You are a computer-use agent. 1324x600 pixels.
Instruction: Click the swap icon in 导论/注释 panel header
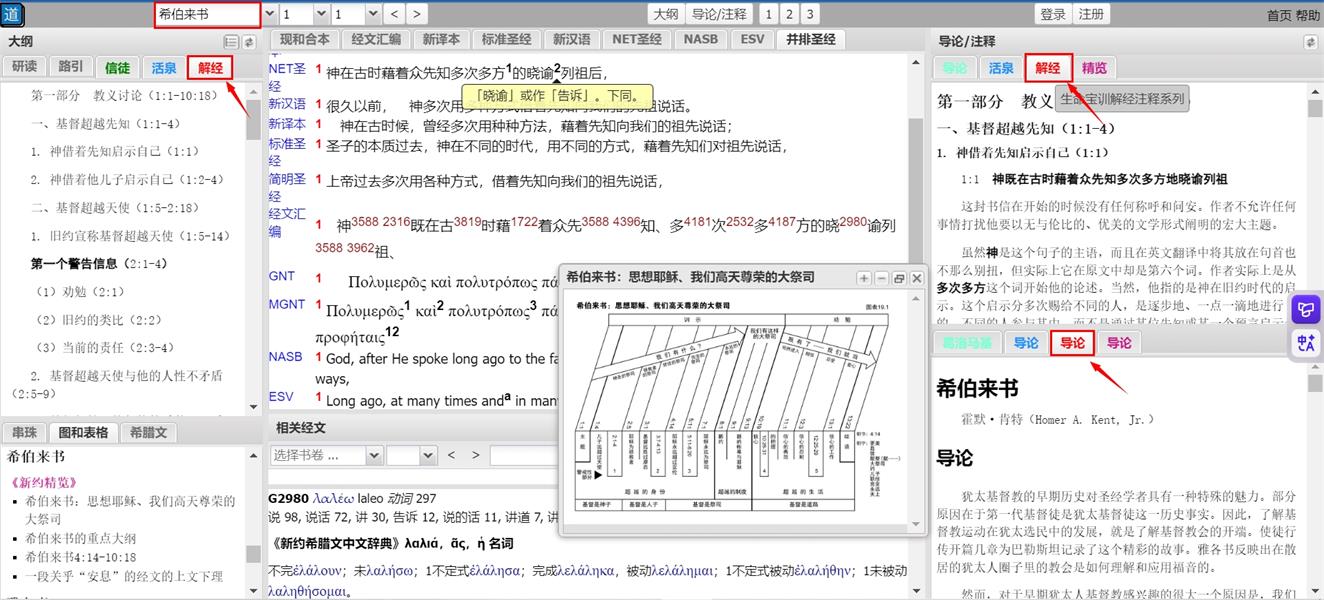pyautogui.click(x=1310, y=42)
